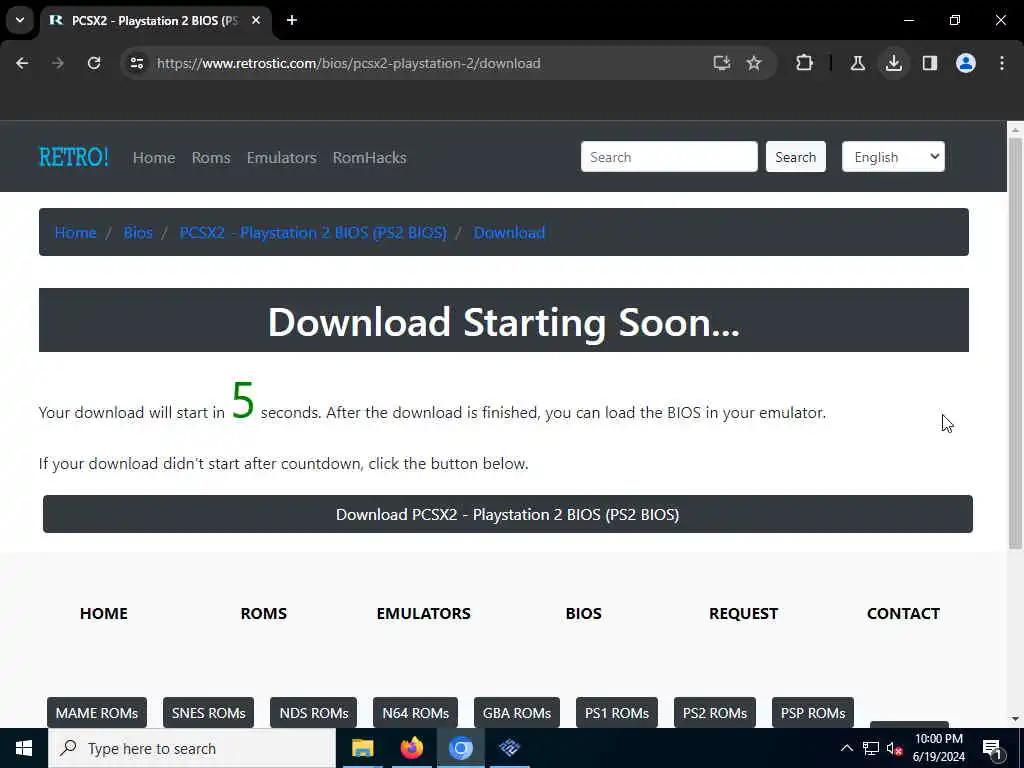The width and height of the screenshot is (1024, 768).
Task: Open site information icon in address bar
Action: [x=137, y=63]
